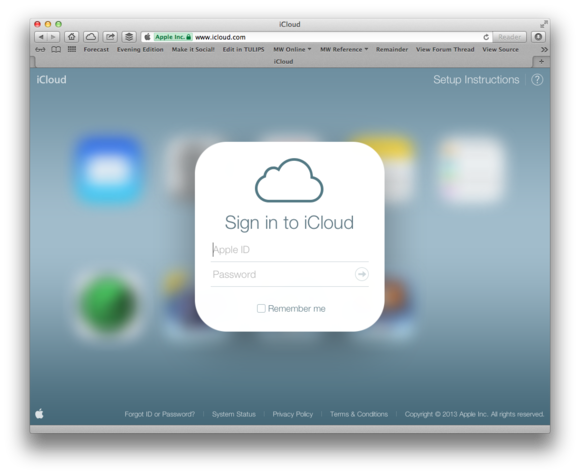
Task: Open the Terms & Conditions footer link
Action: pyautogui.click(x=359, y=414)
